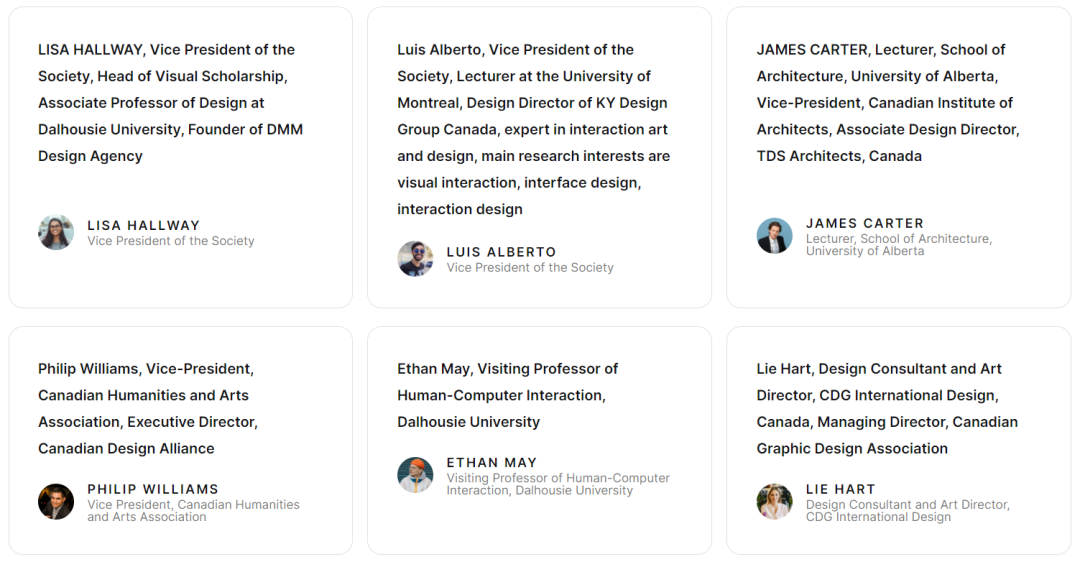The height and width of the screenshot is (562, 1080).
Task: Click Philip Williams' bio about Canadian Design Alliance
Action: [148, 408]
